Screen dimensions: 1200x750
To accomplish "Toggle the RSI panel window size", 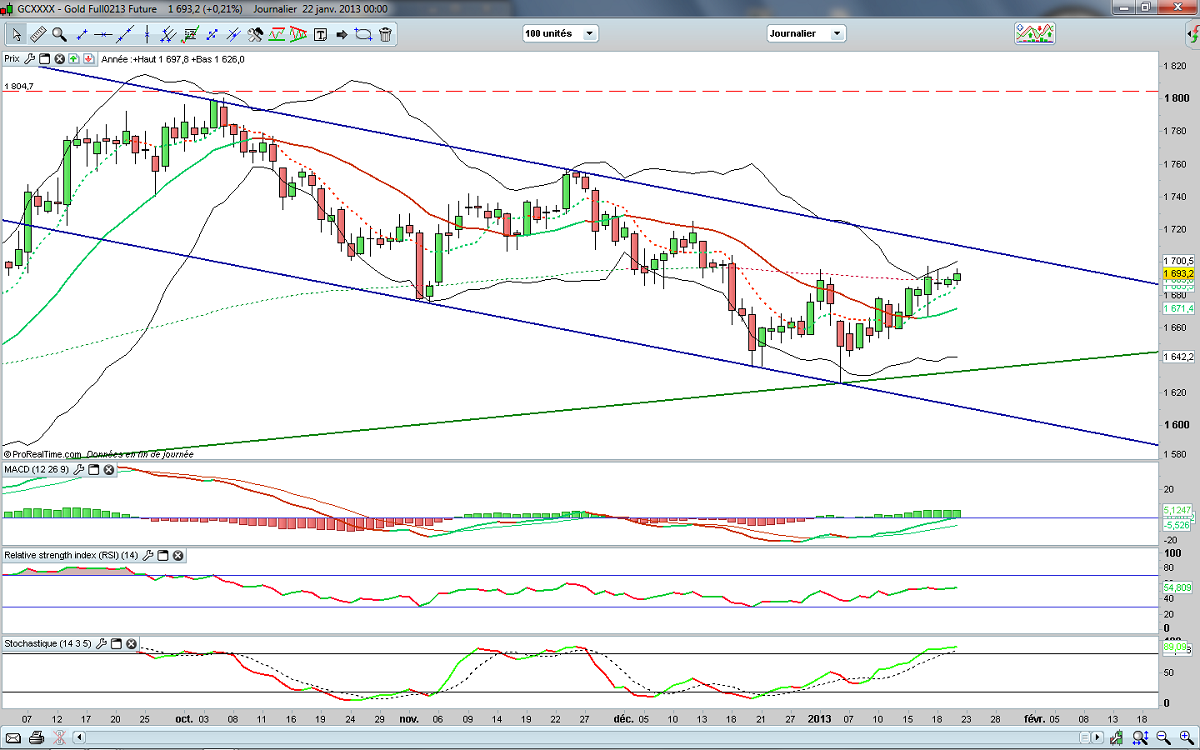I will point(162,554).
